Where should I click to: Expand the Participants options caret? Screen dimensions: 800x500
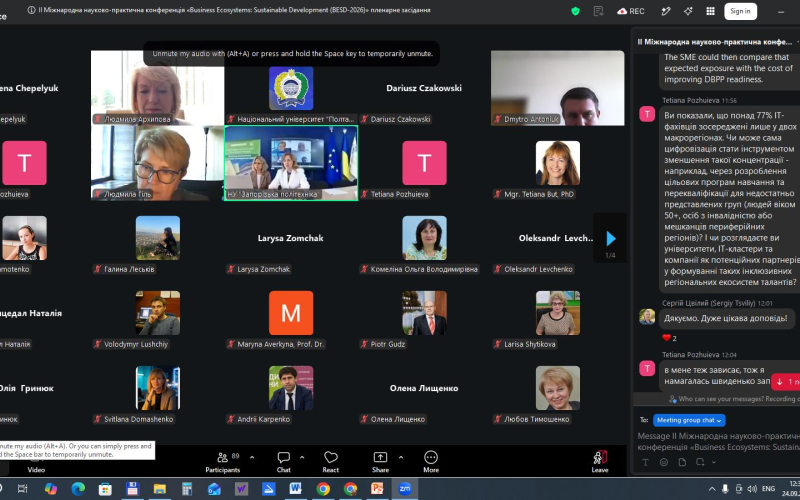(252, 457)
